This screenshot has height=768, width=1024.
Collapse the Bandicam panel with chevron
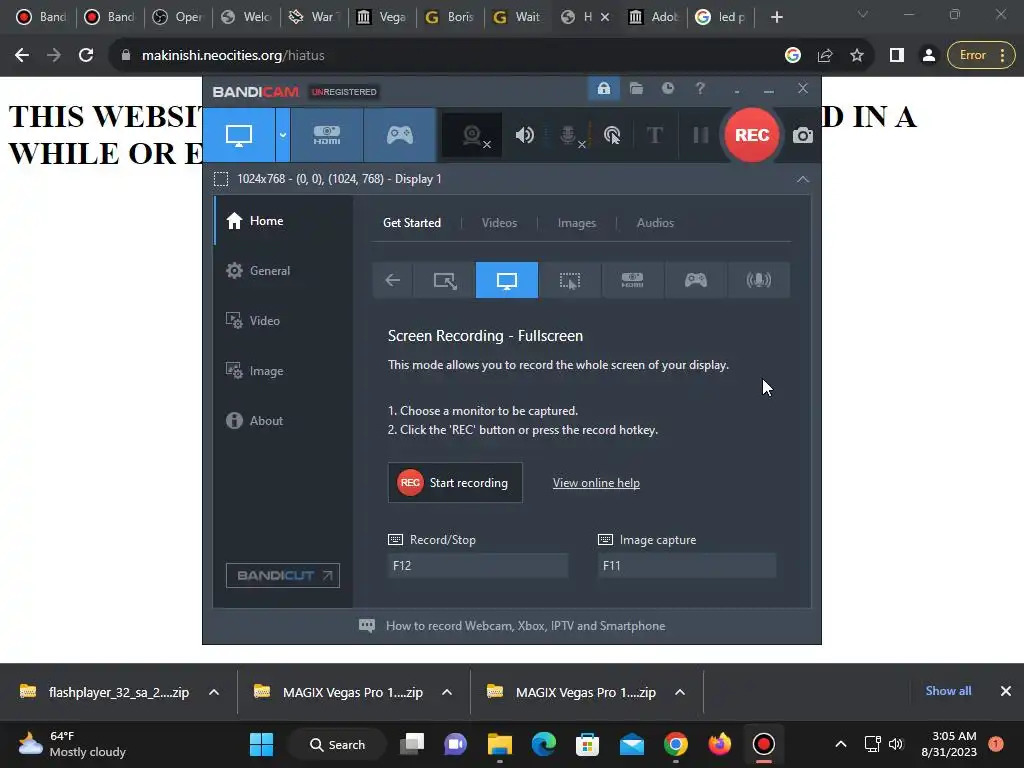[803, 179]
